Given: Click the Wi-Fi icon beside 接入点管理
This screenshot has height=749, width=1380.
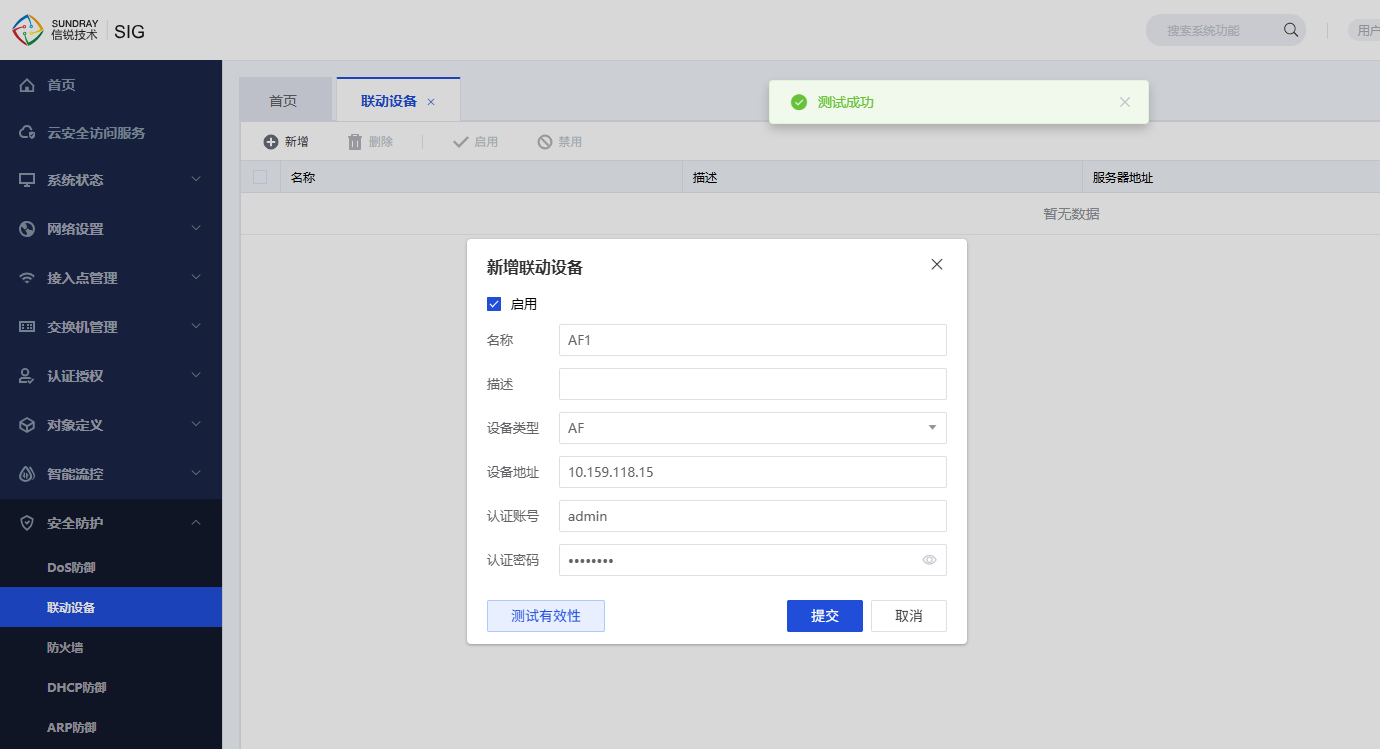Looking at the screenshot, I should (x=27, y=278).
